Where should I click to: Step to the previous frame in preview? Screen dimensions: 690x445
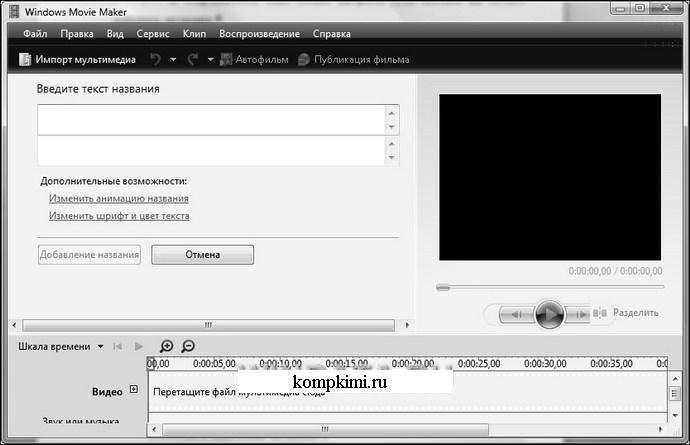tap(514, 314)
